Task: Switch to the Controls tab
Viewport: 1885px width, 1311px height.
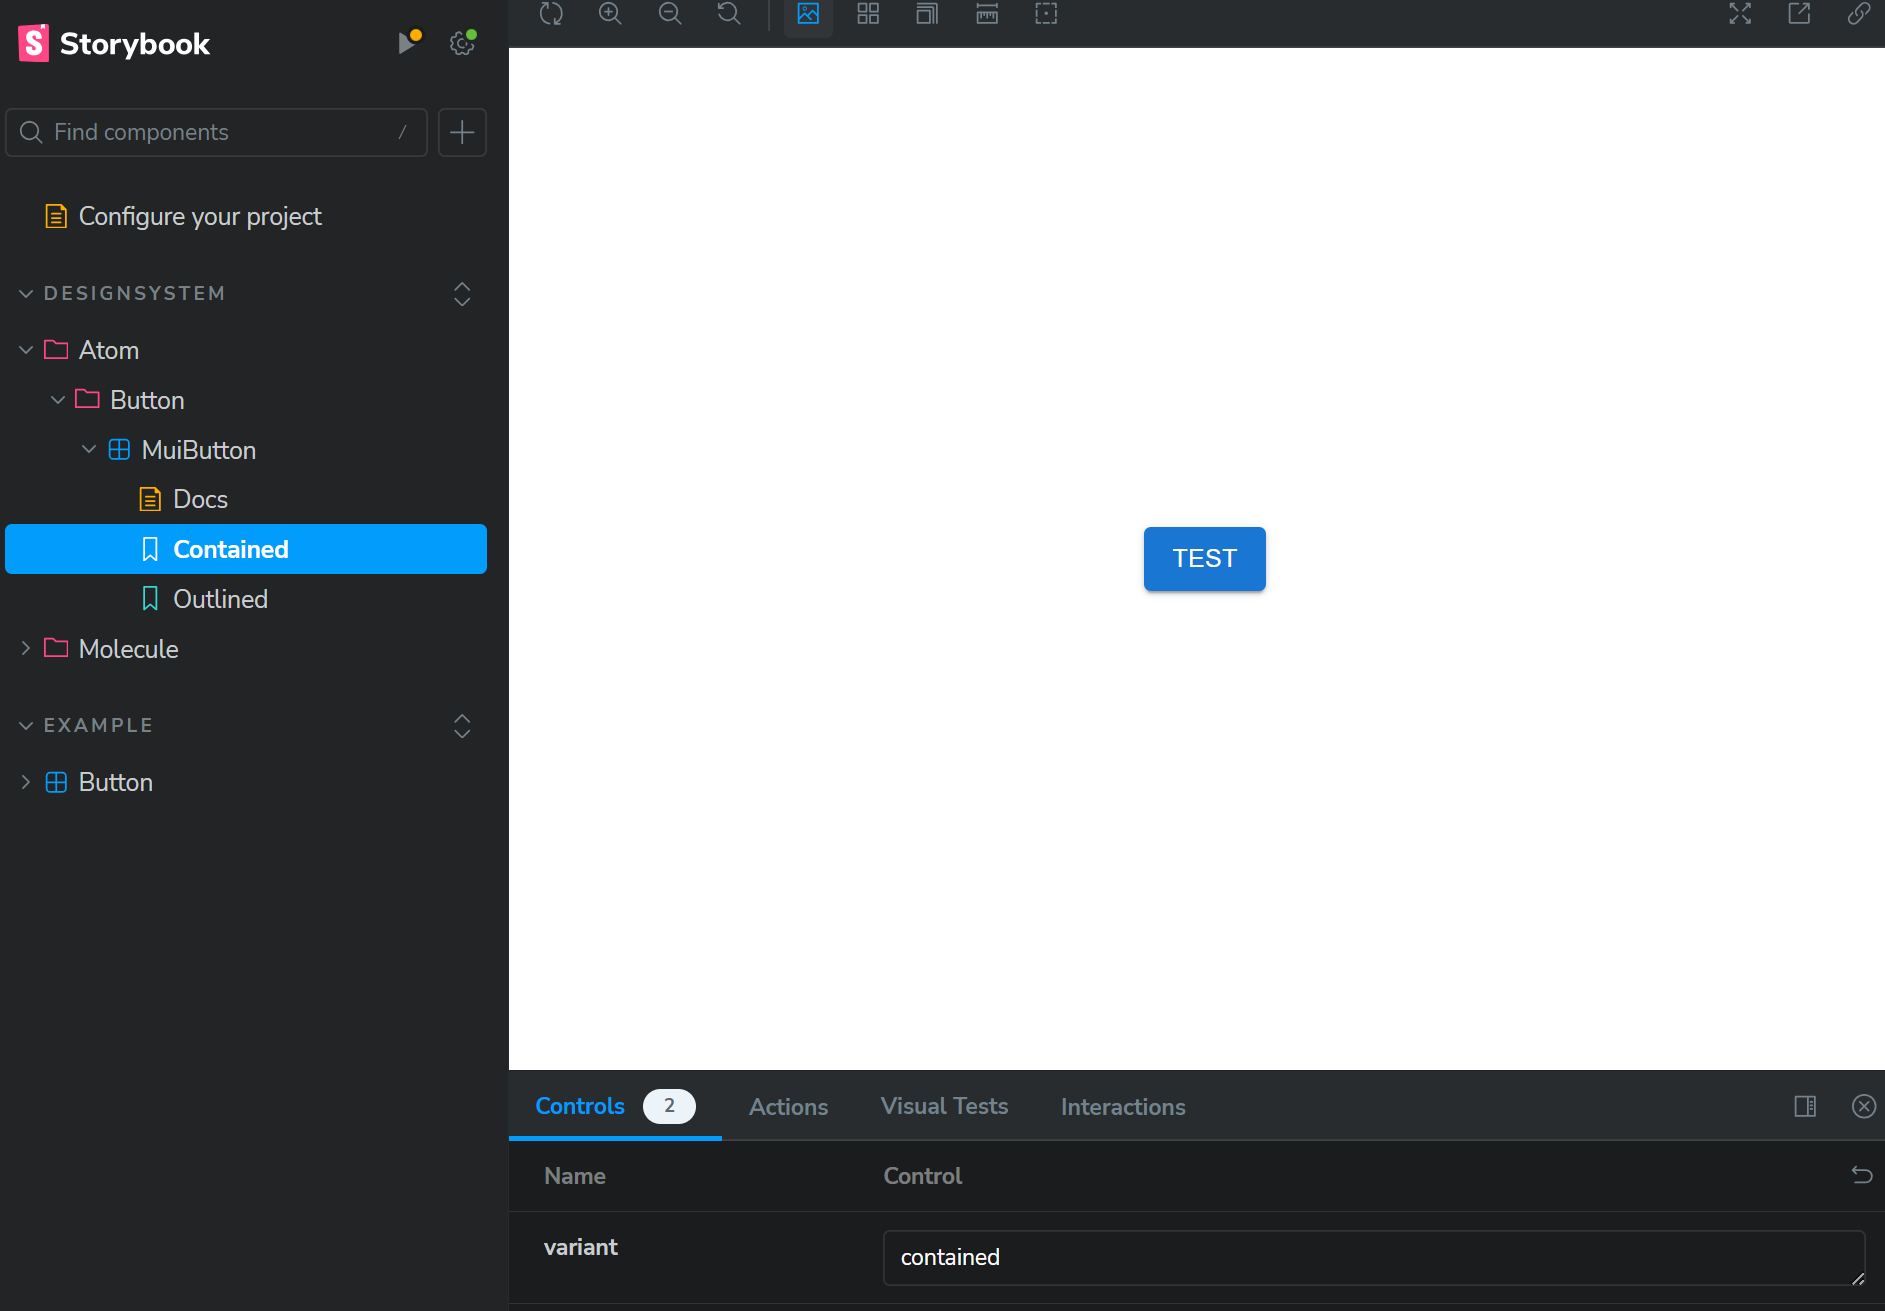Action: click(615, 1106)
